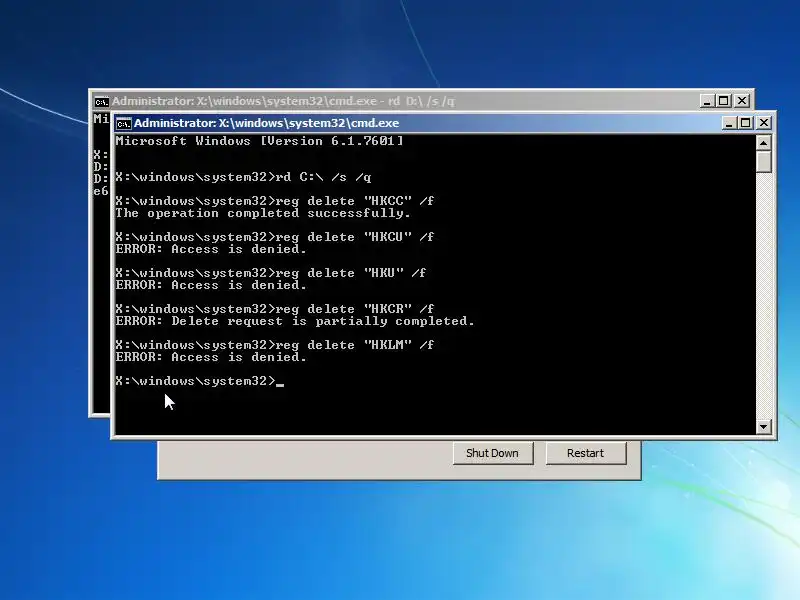Minimize the front cmd.exe window
The height and width of the screenshot is (600, 800).
tap(729, 123)
